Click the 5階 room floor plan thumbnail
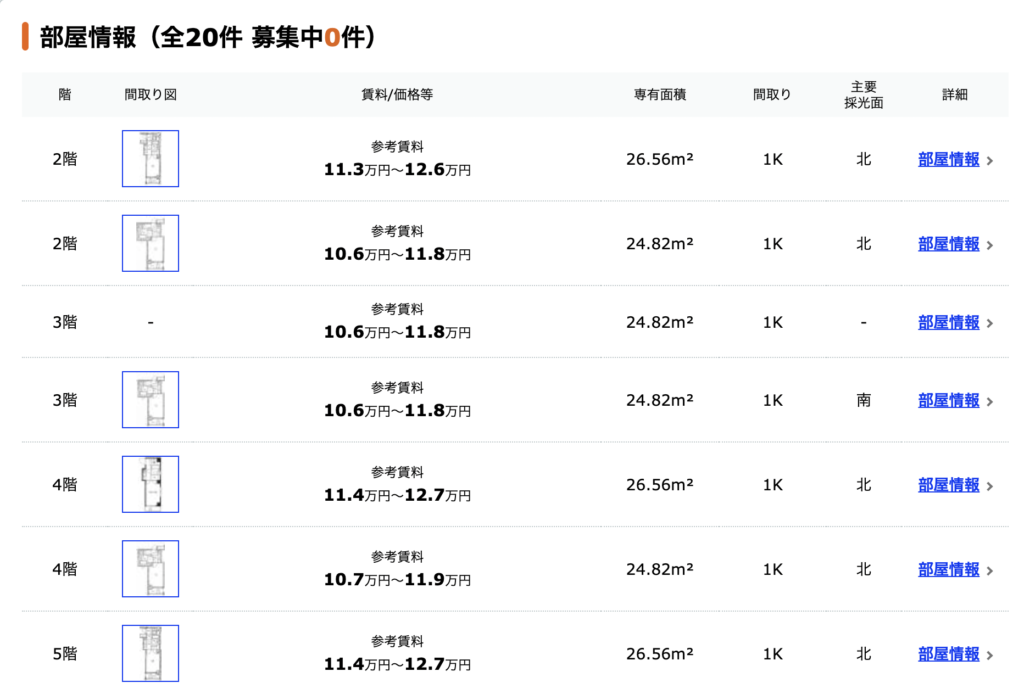Image resolution: width=1024 pixels, height=694 pixels. 150,653
